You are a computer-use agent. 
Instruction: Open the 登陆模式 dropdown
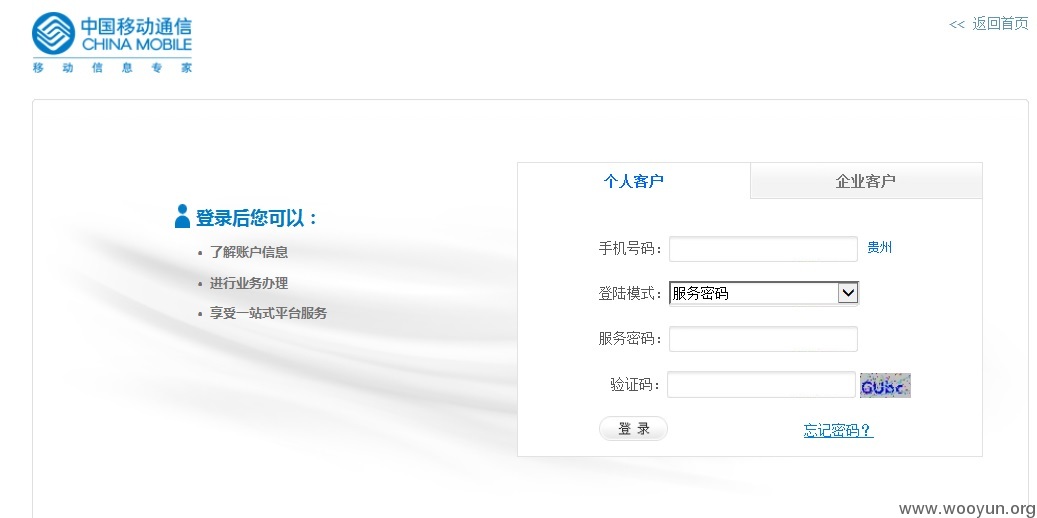click(764, 292)
